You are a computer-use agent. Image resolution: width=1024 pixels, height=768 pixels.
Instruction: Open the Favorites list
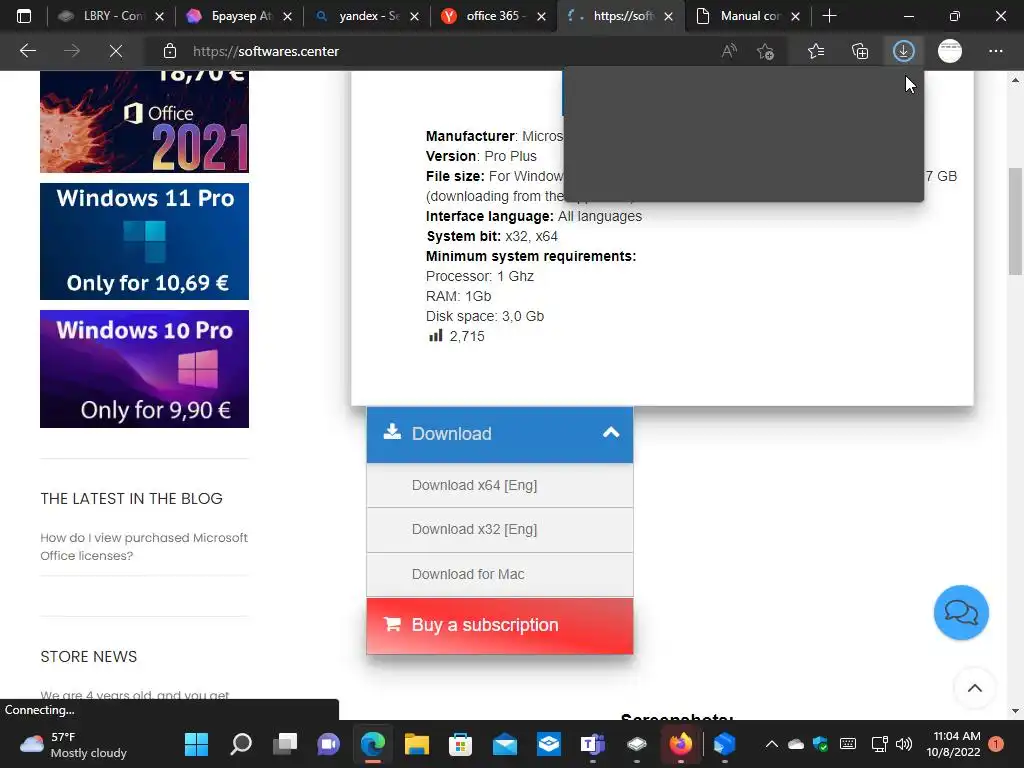816,51
